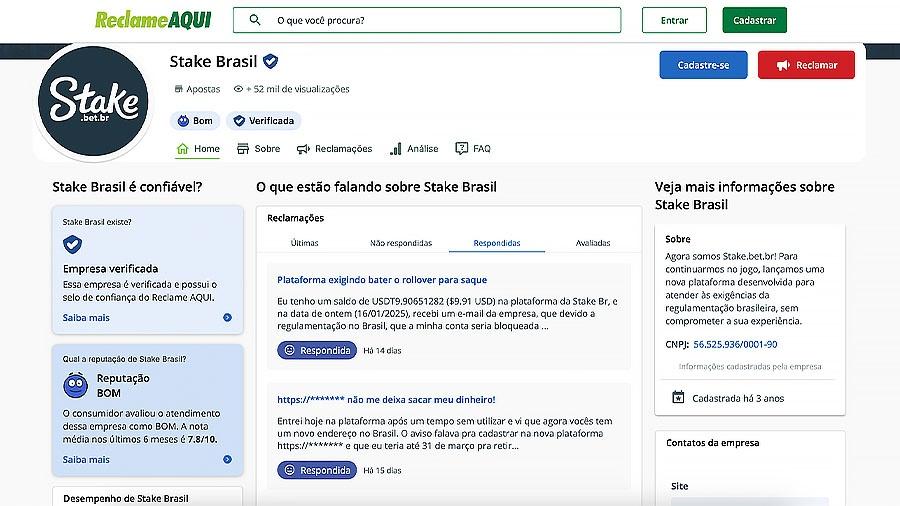Click the blue face icon on Bom badge
The height and width of the screenshot is (506, 900).
coord(183,121)
